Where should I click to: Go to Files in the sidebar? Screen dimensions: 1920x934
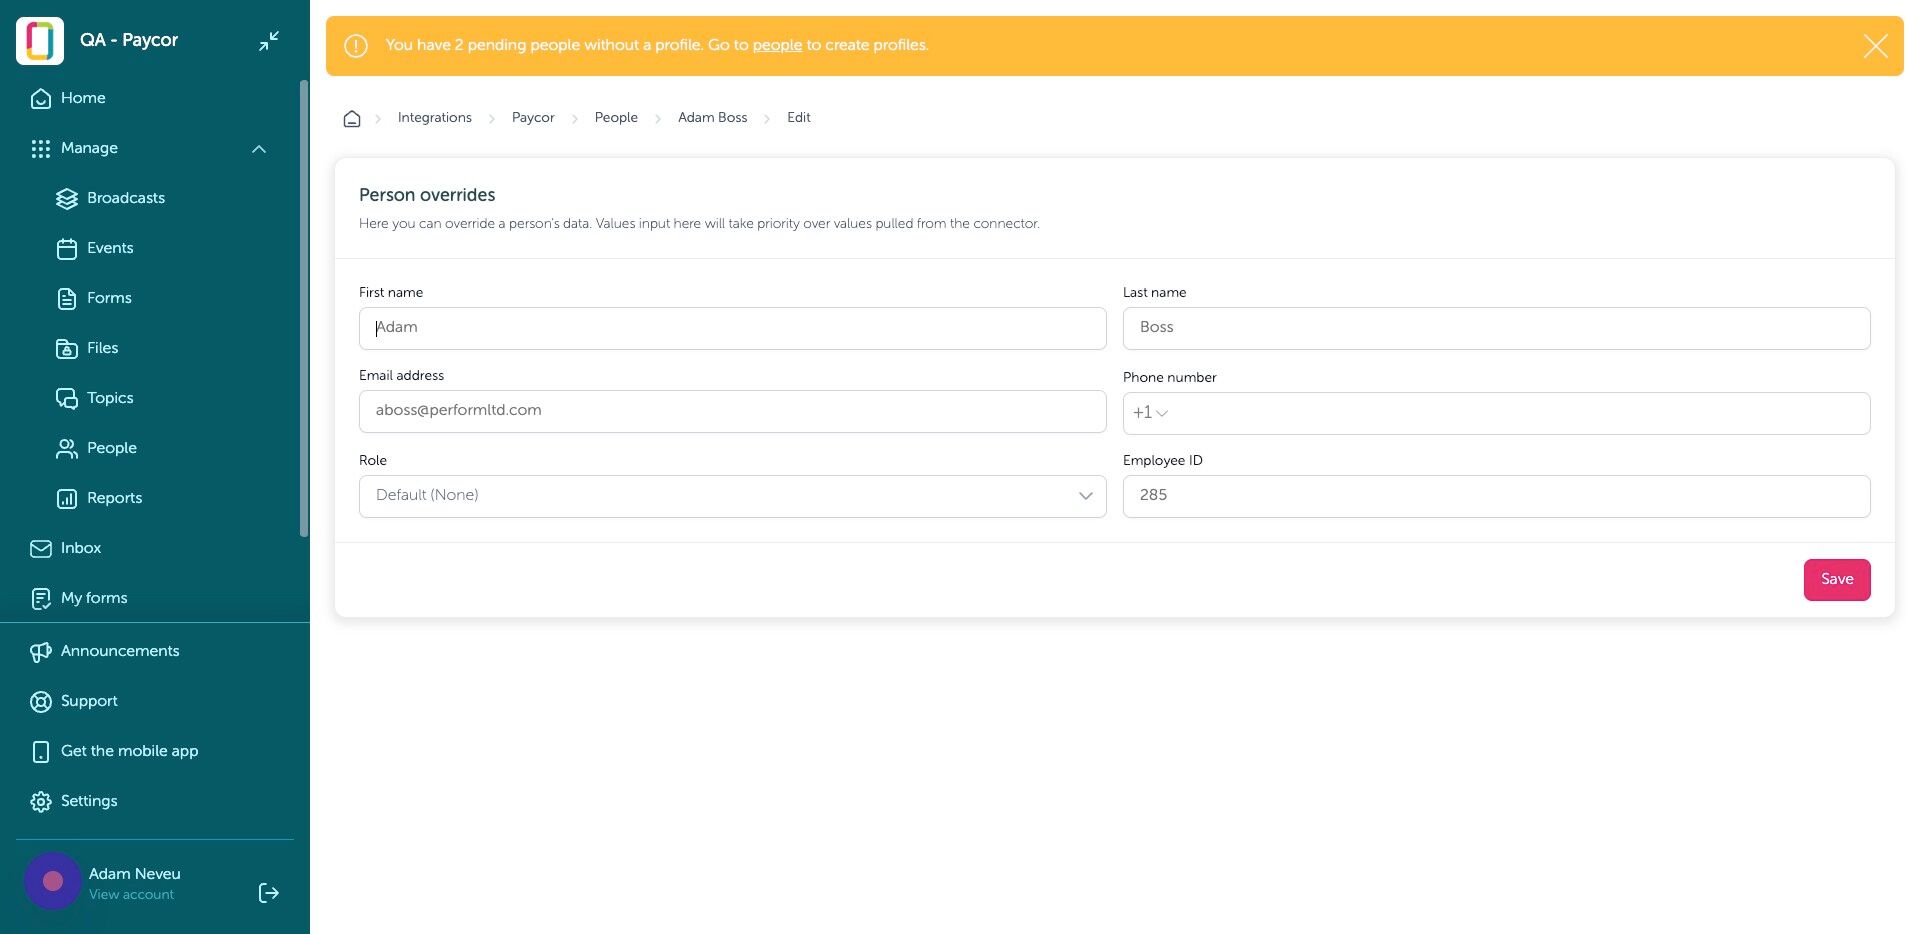tap(87, 348)
